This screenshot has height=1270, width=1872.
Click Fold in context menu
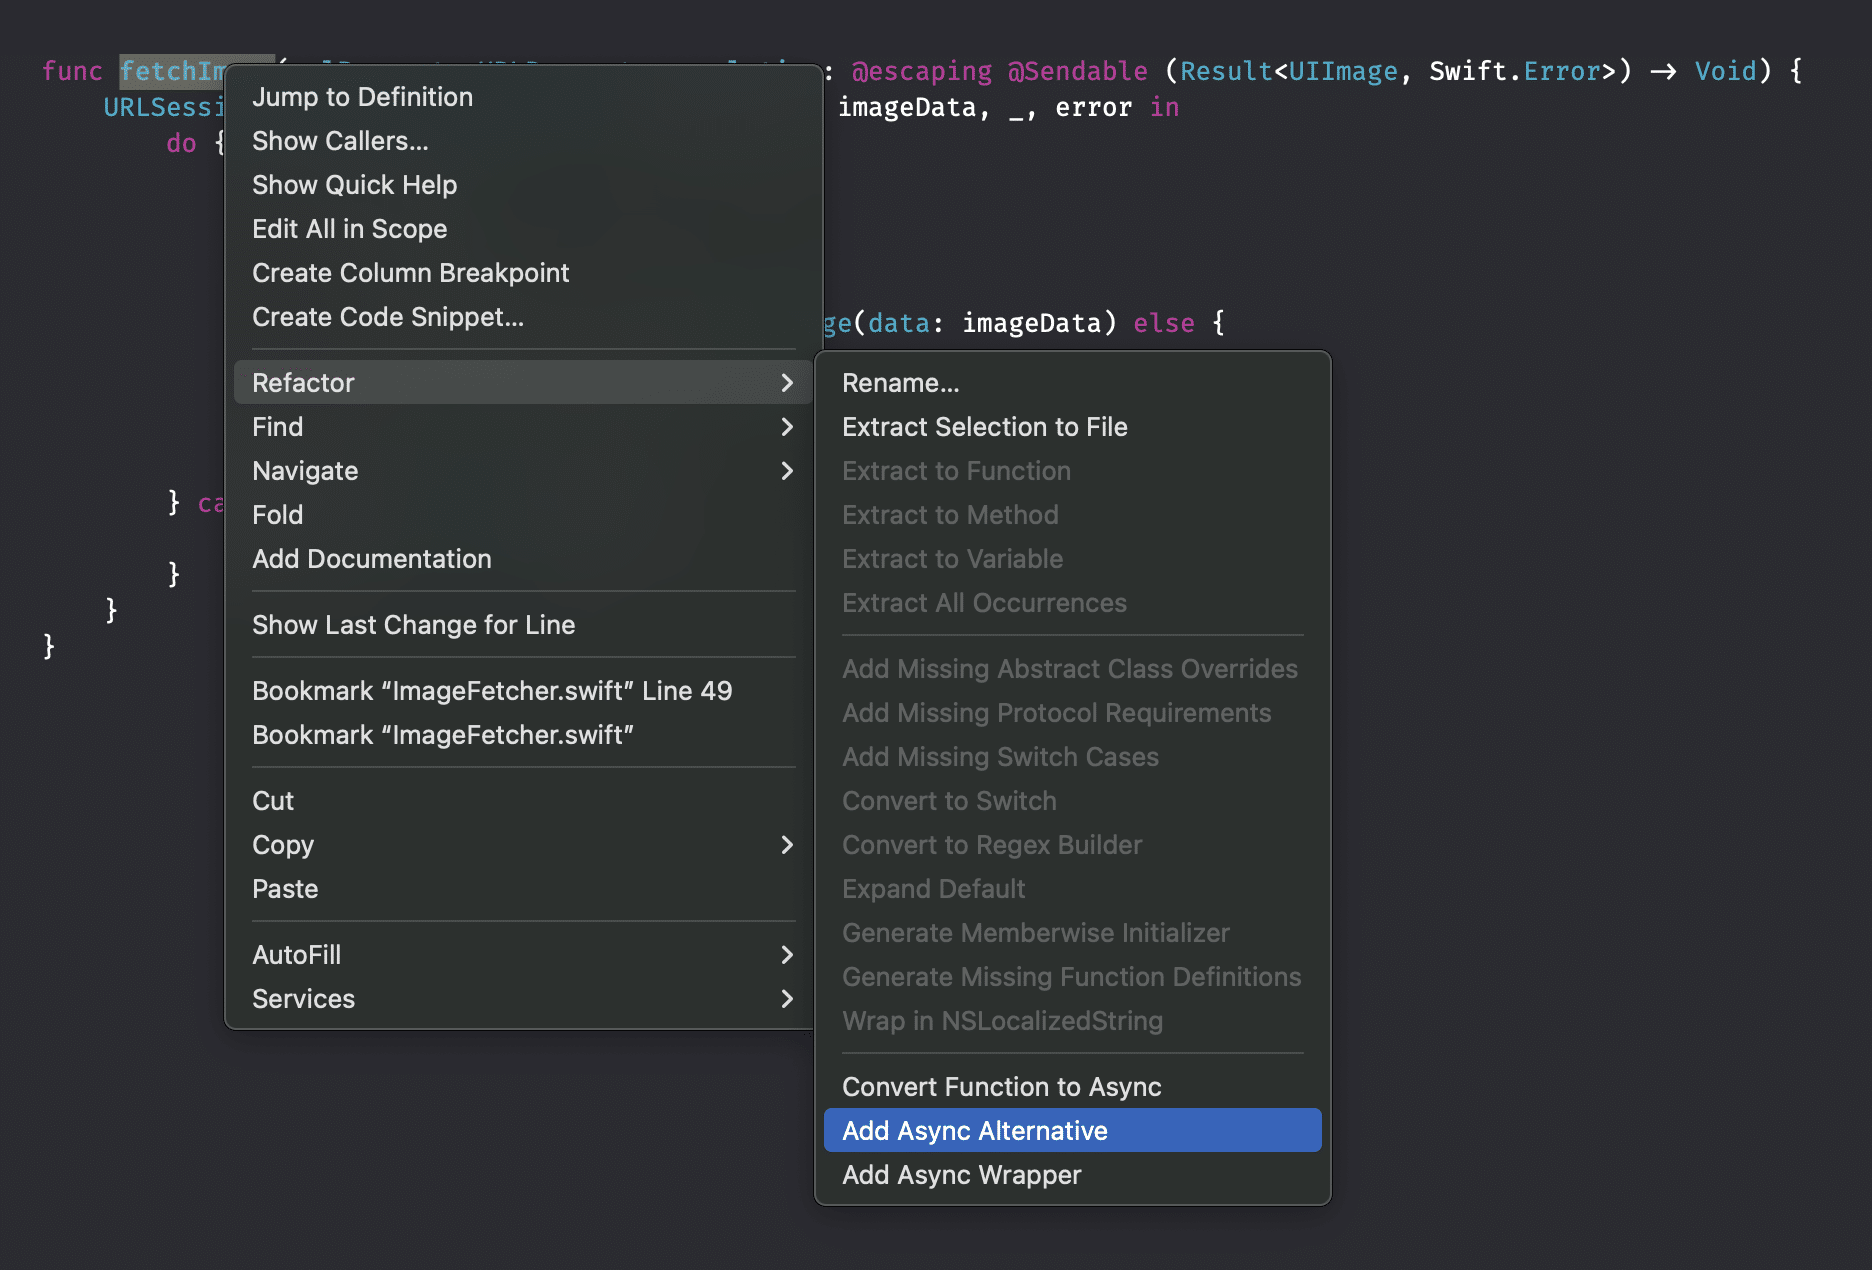(x=277, y=515)
